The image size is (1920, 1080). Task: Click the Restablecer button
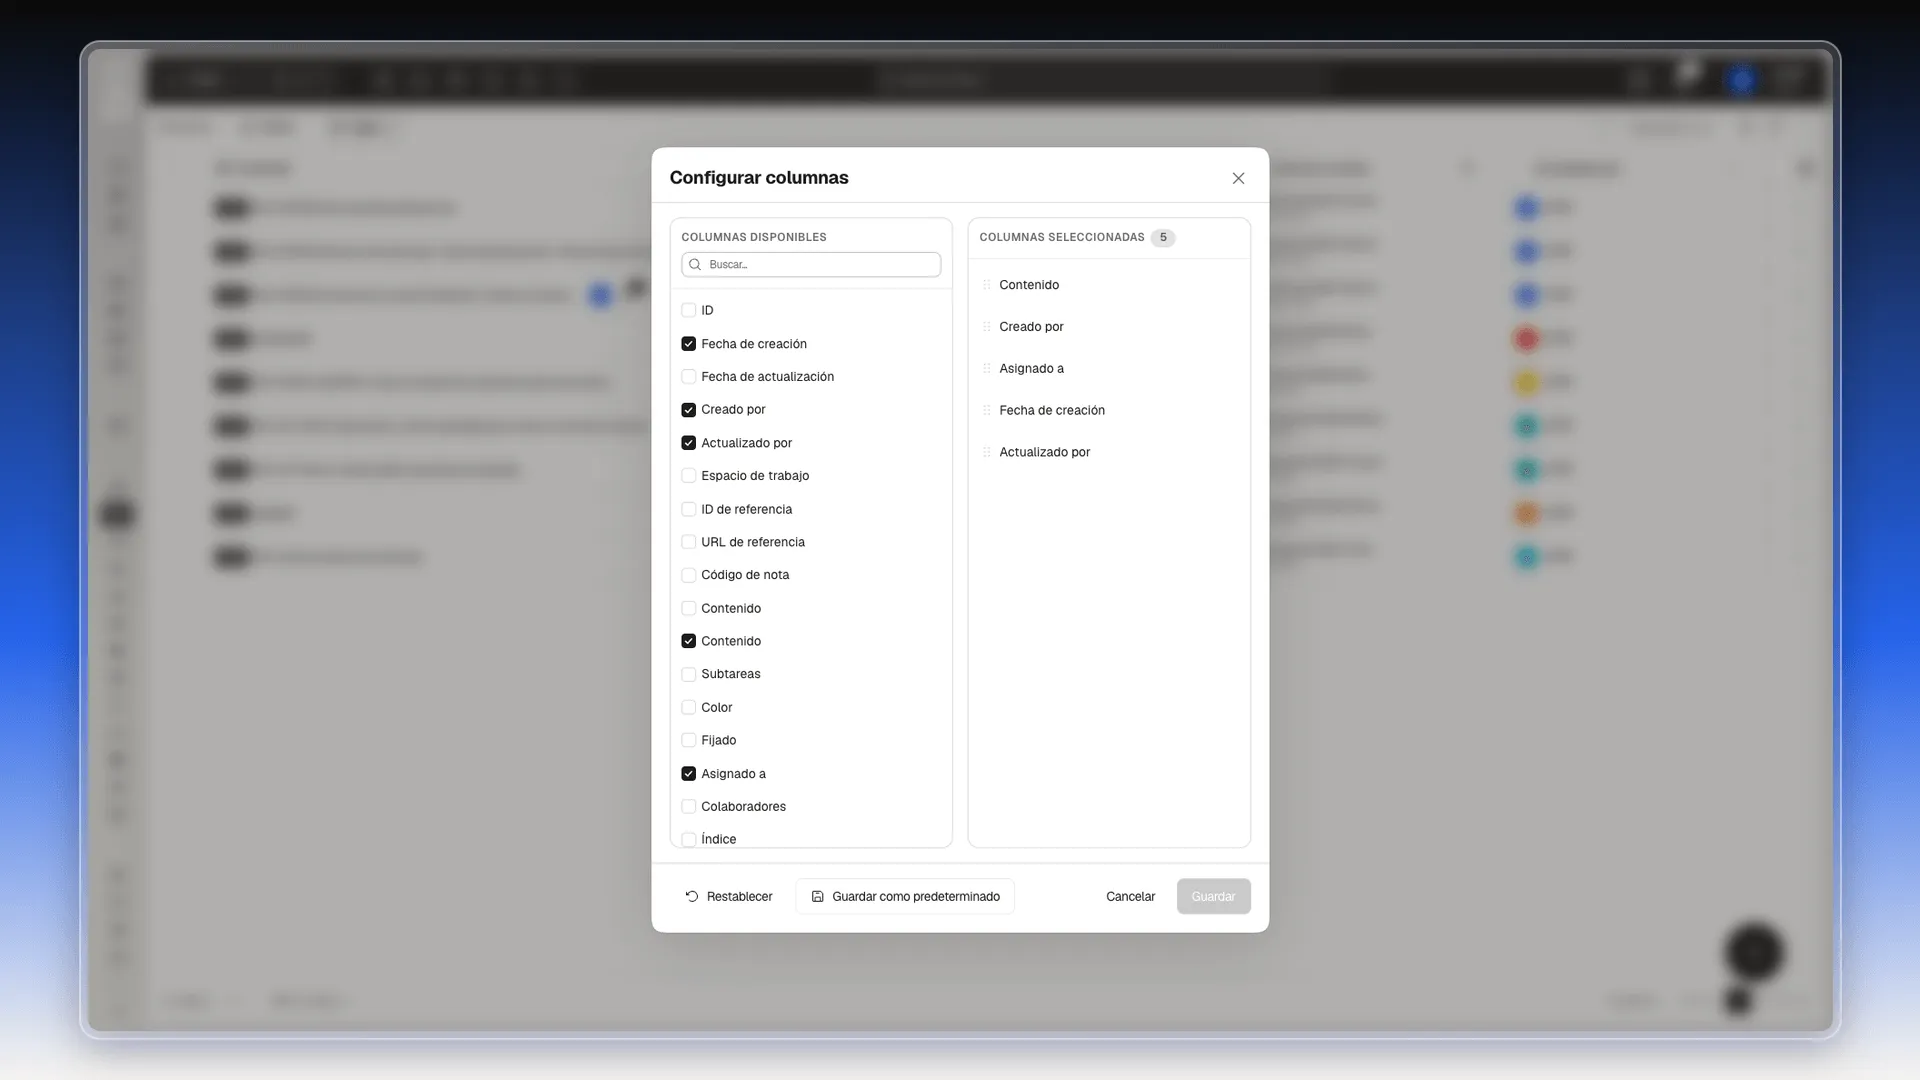point(728,897)
